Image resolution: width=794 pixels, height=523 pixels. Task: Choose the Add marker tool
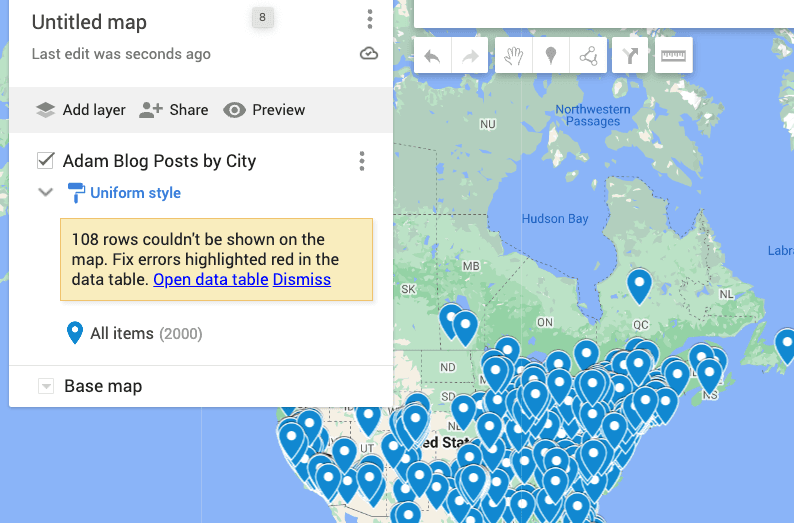point(550,56)
